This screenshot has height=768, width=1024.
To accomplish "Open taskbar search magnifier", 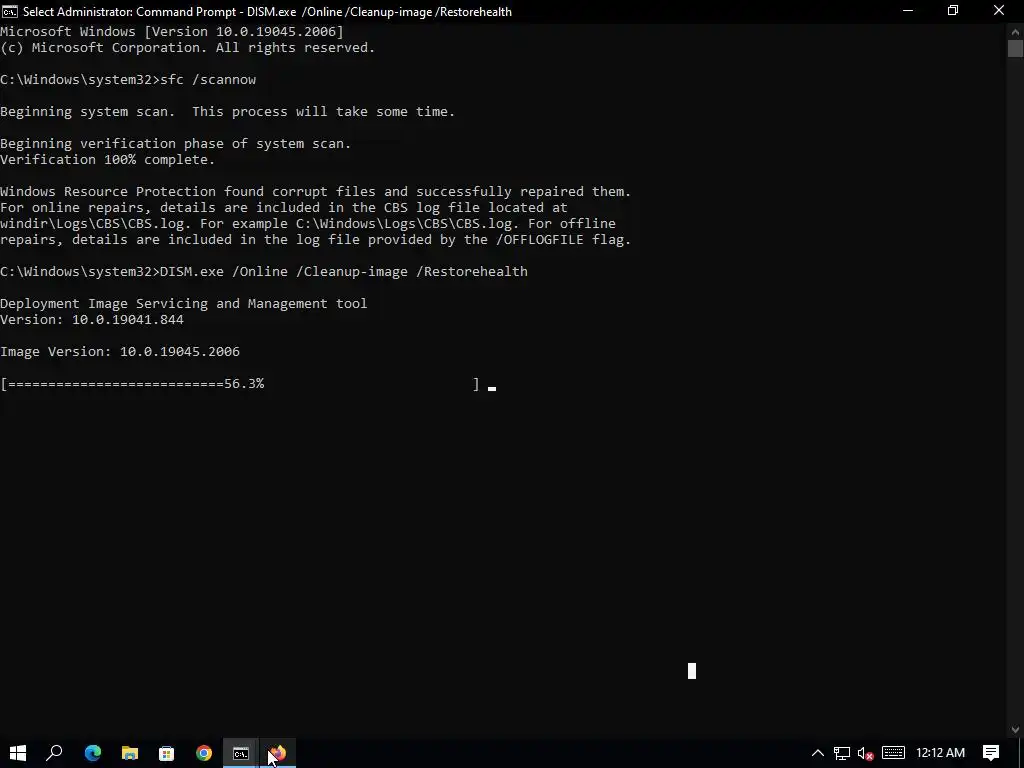I will point(54,753).
